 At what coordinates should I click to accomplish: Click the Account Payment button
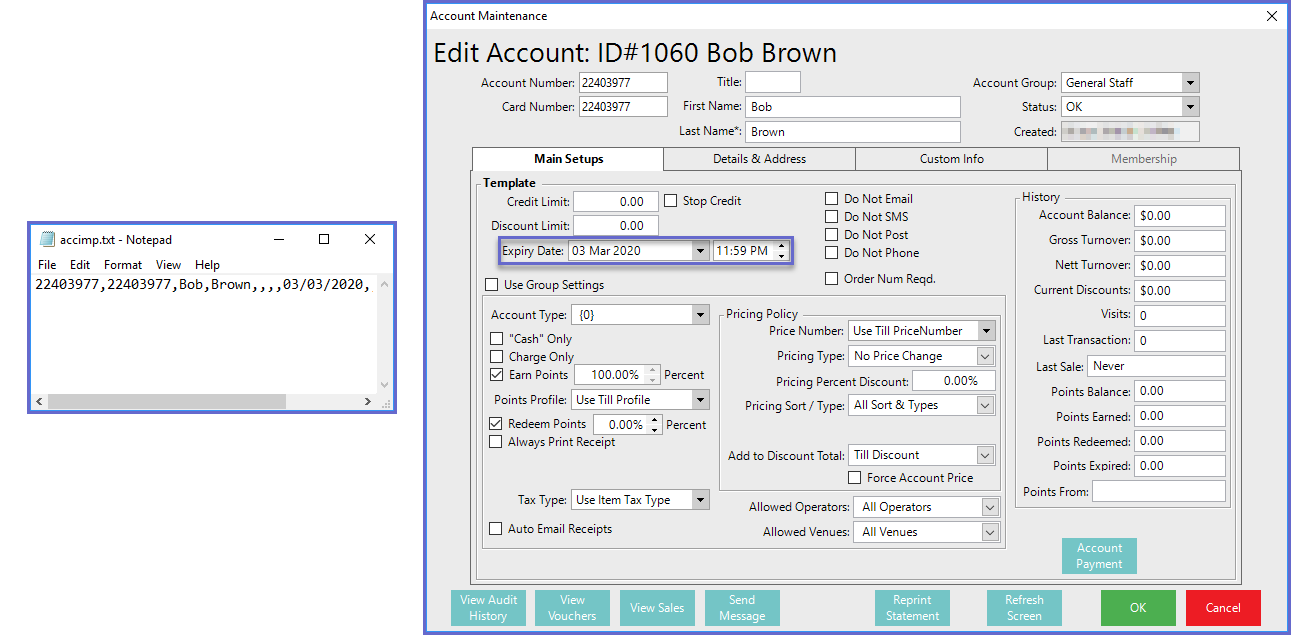(1099, 556)
